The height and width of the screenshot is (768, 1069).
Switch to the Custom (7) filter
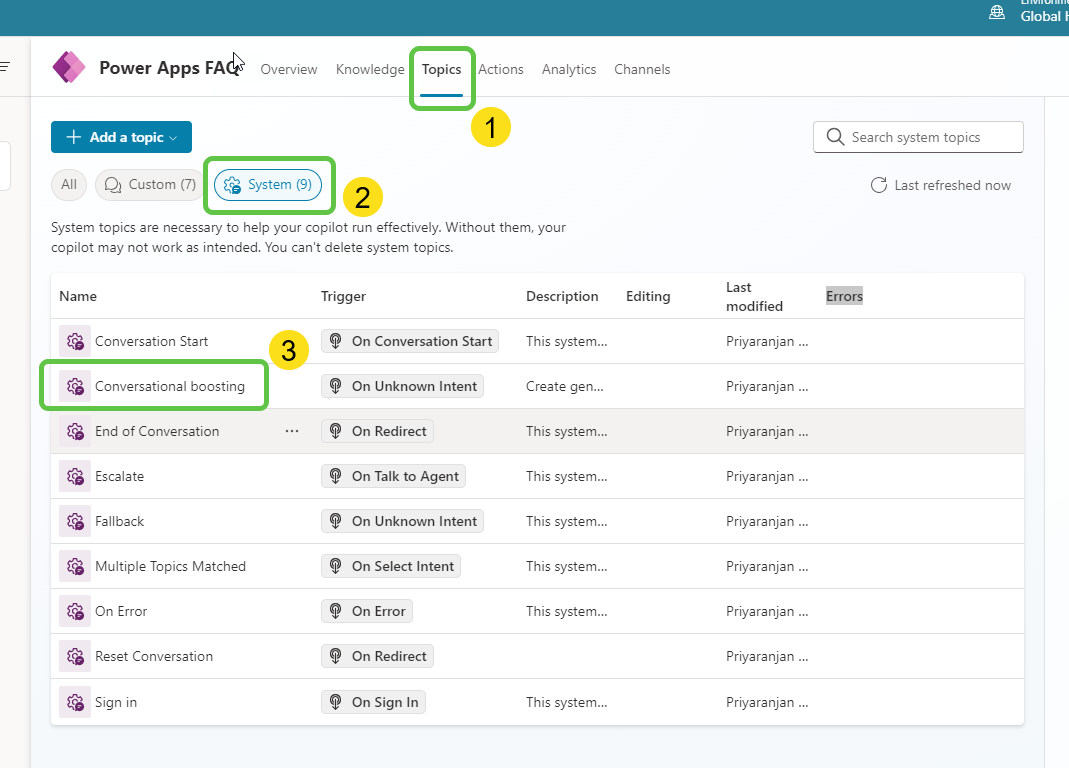click(x=148, y=184)
